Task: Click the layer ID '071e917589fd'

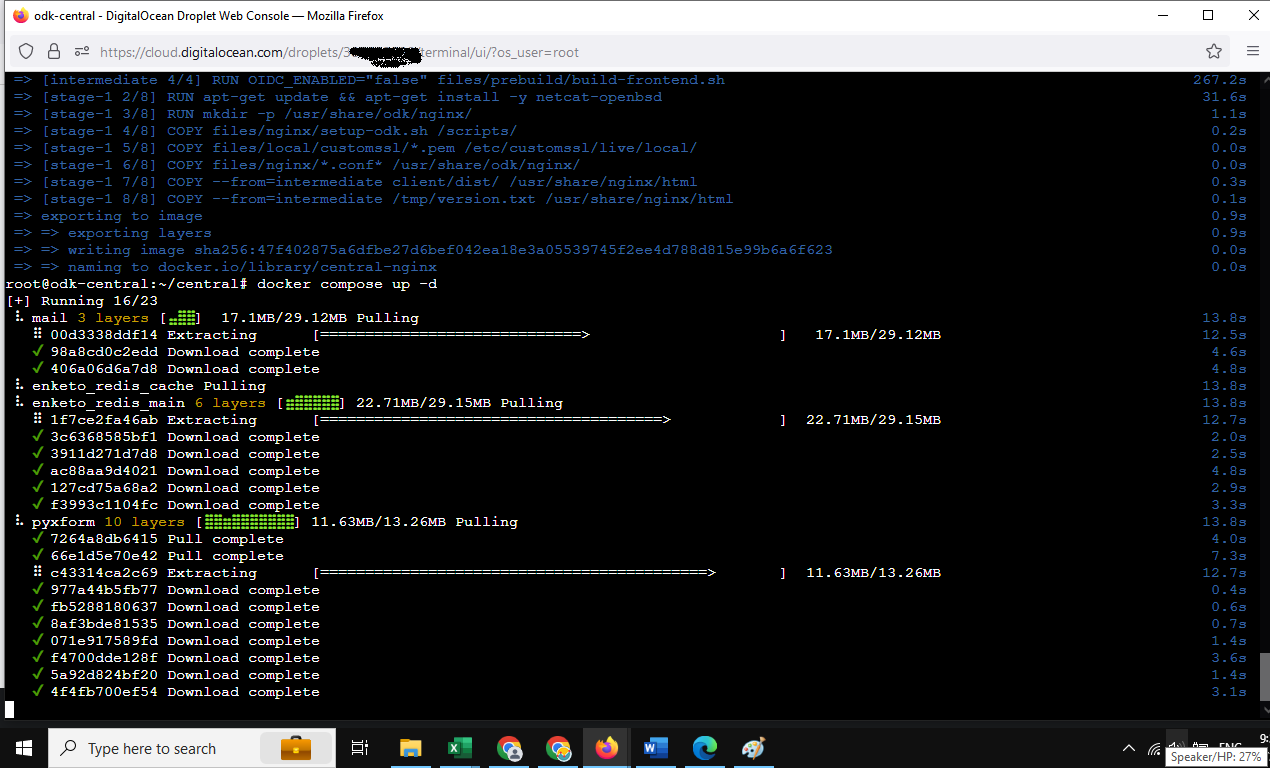Action: click(104, 641)
